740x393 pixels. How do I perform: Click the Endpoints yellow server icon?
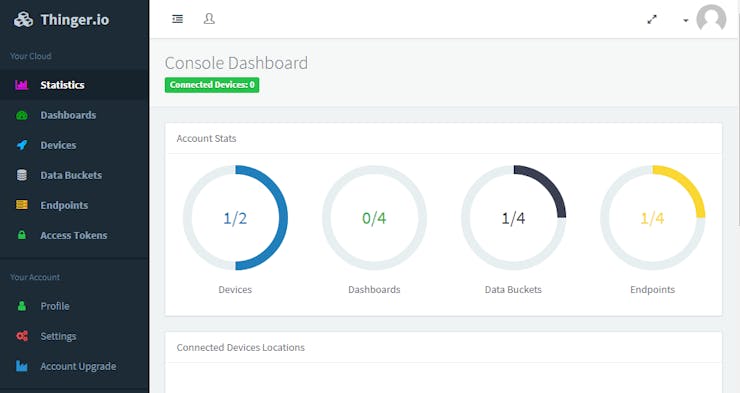22,205
